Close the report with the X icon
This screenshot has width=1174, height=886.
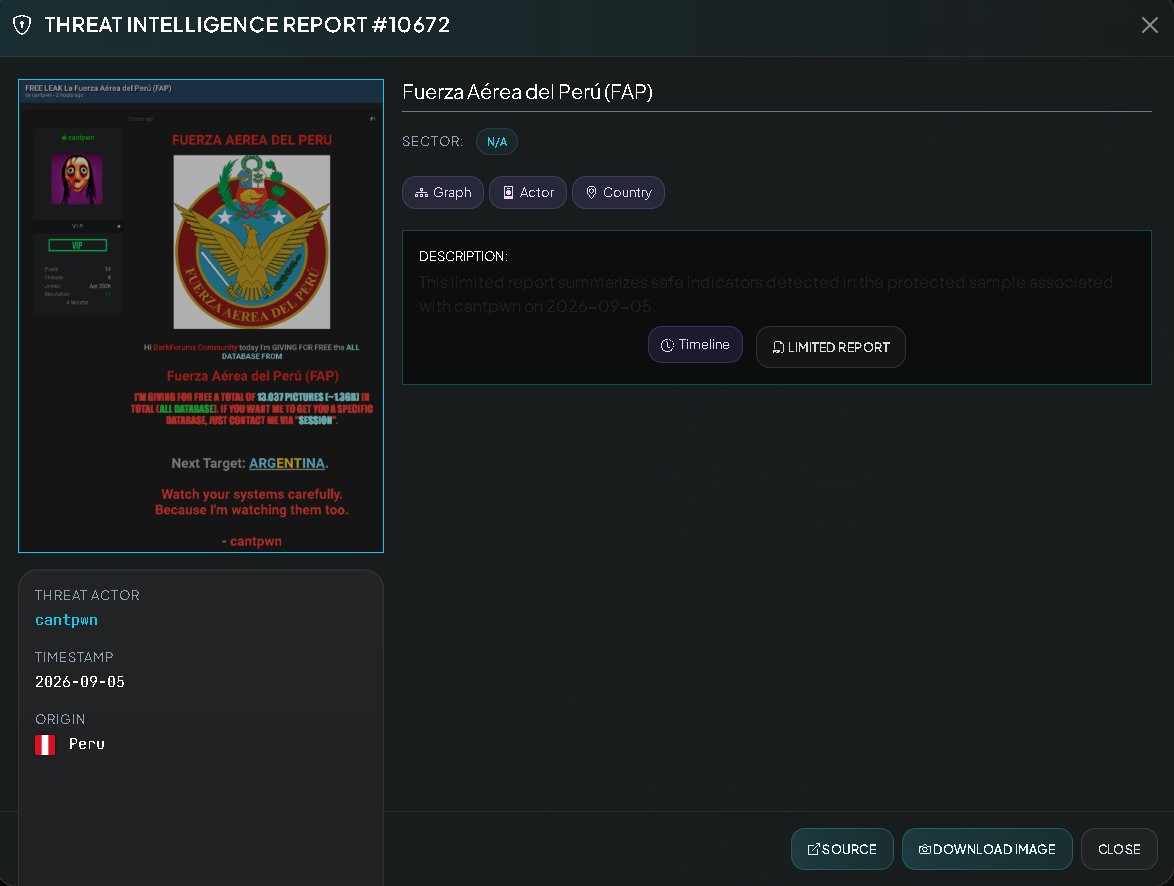1149,25
